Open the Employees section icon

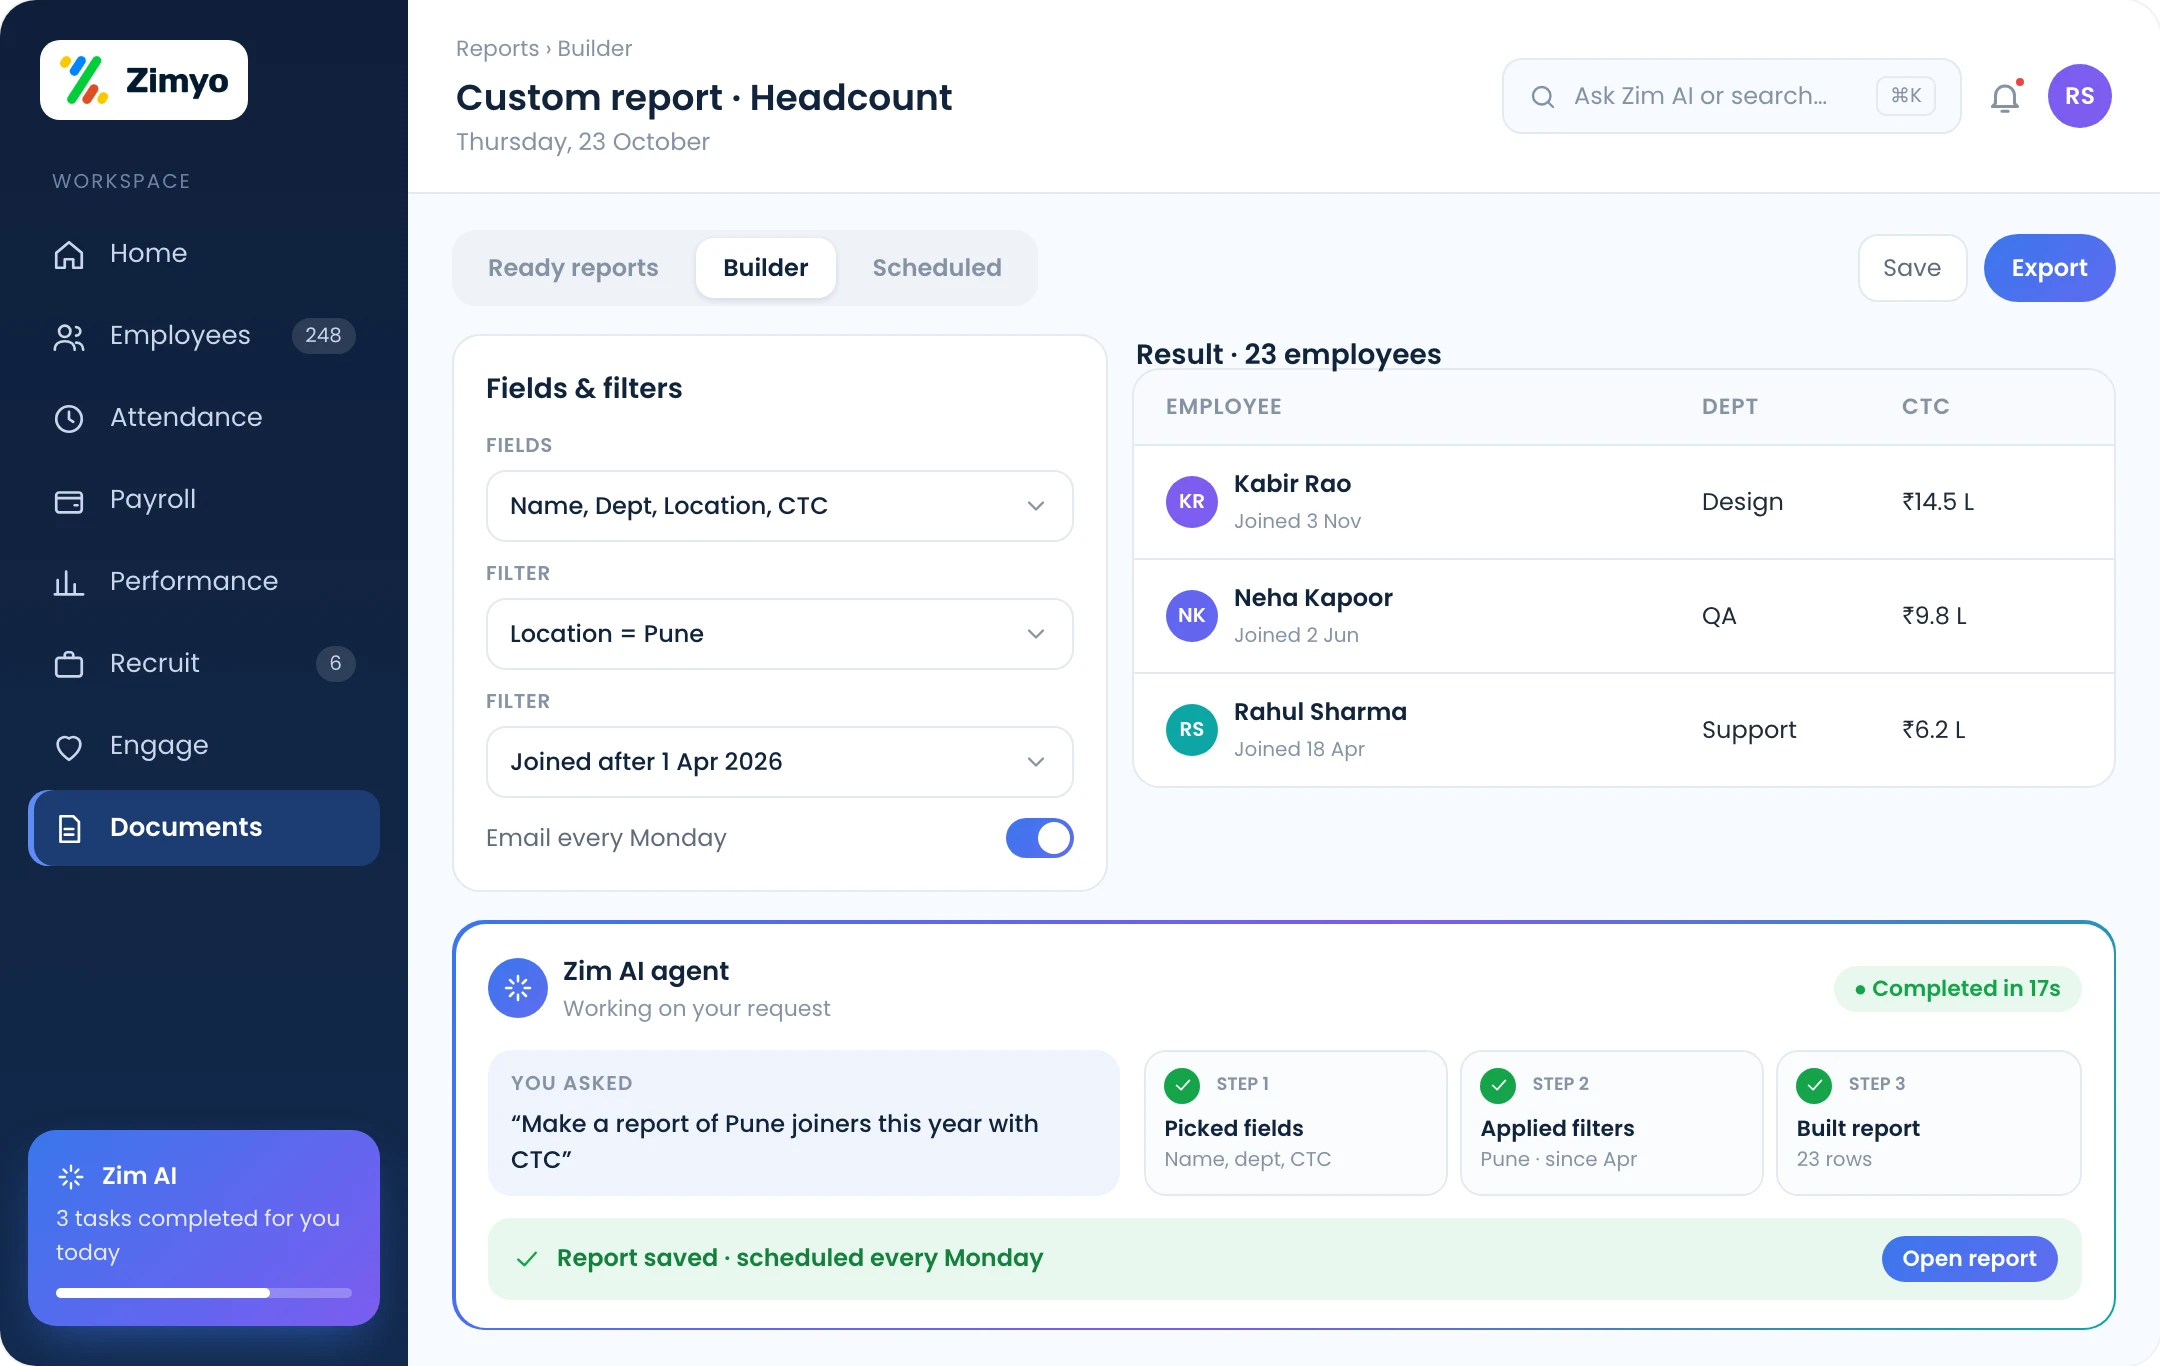click(69, 337)
